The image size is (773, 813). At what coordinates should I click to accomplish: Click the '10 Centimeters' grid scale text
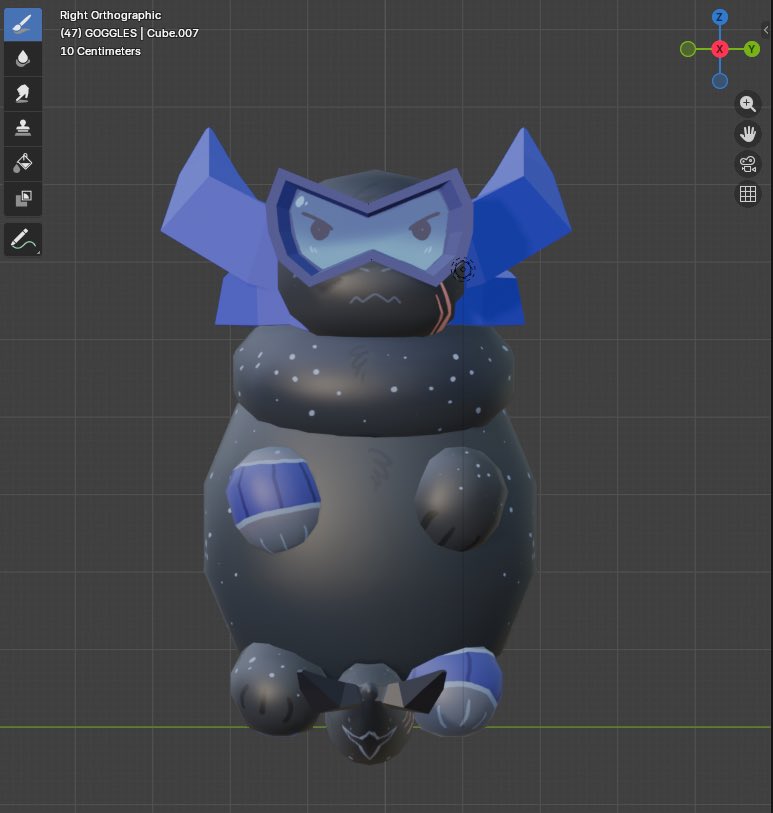pos(101,51)
